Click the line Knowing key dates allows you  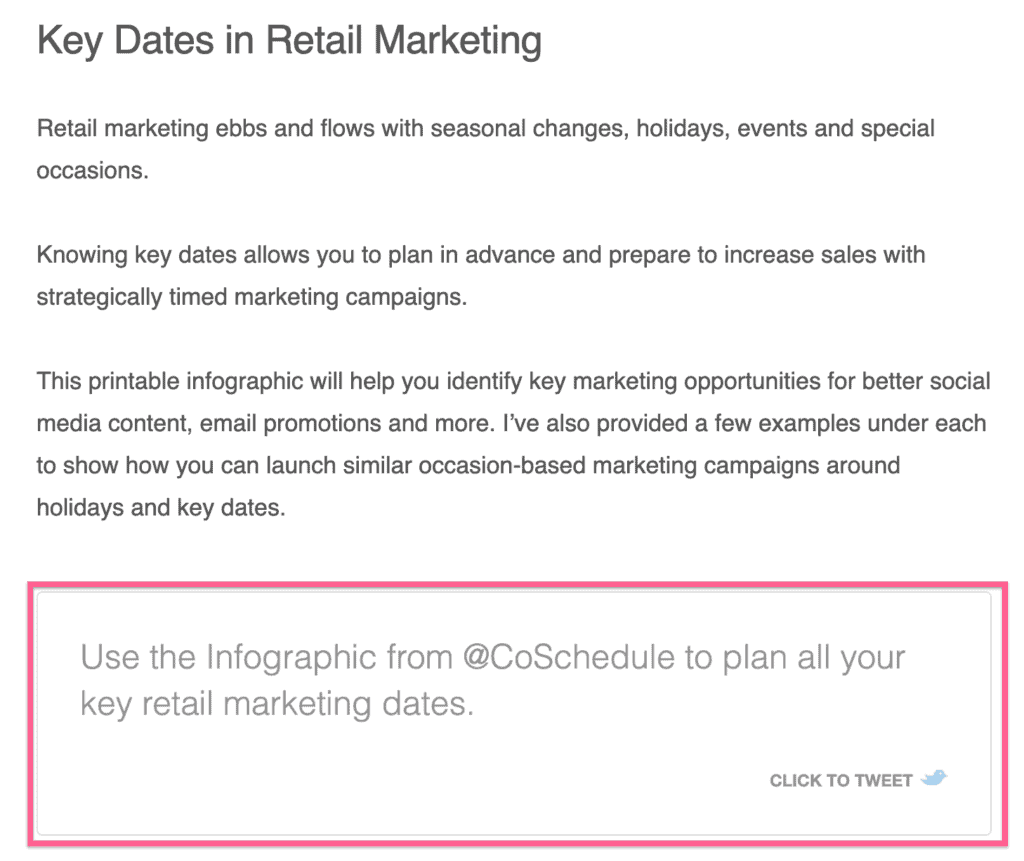(481, 255)
